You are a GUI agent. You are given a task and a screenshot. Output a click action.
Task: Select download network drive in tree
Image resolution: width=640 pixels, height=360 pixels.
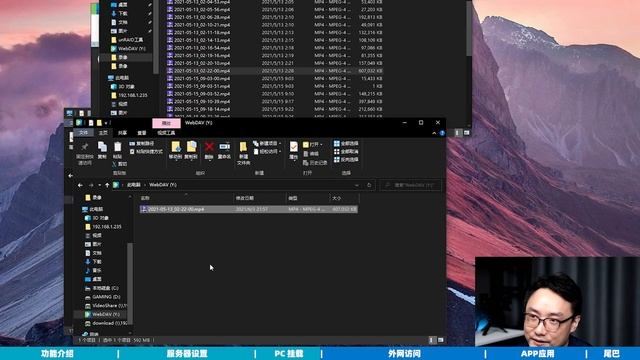coord(106,323)
